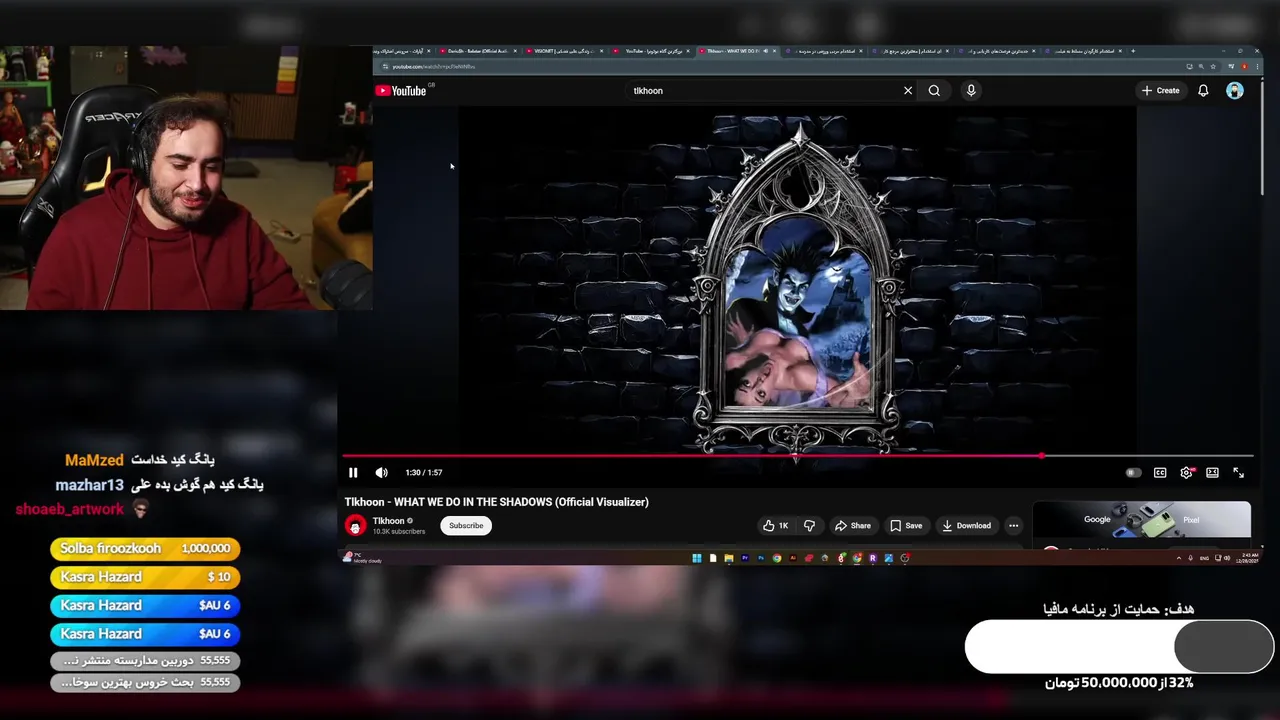Open the notifications bell
Image resolution: width=1280 pixels, height=720 pixels.
[x=1203, y=91]
